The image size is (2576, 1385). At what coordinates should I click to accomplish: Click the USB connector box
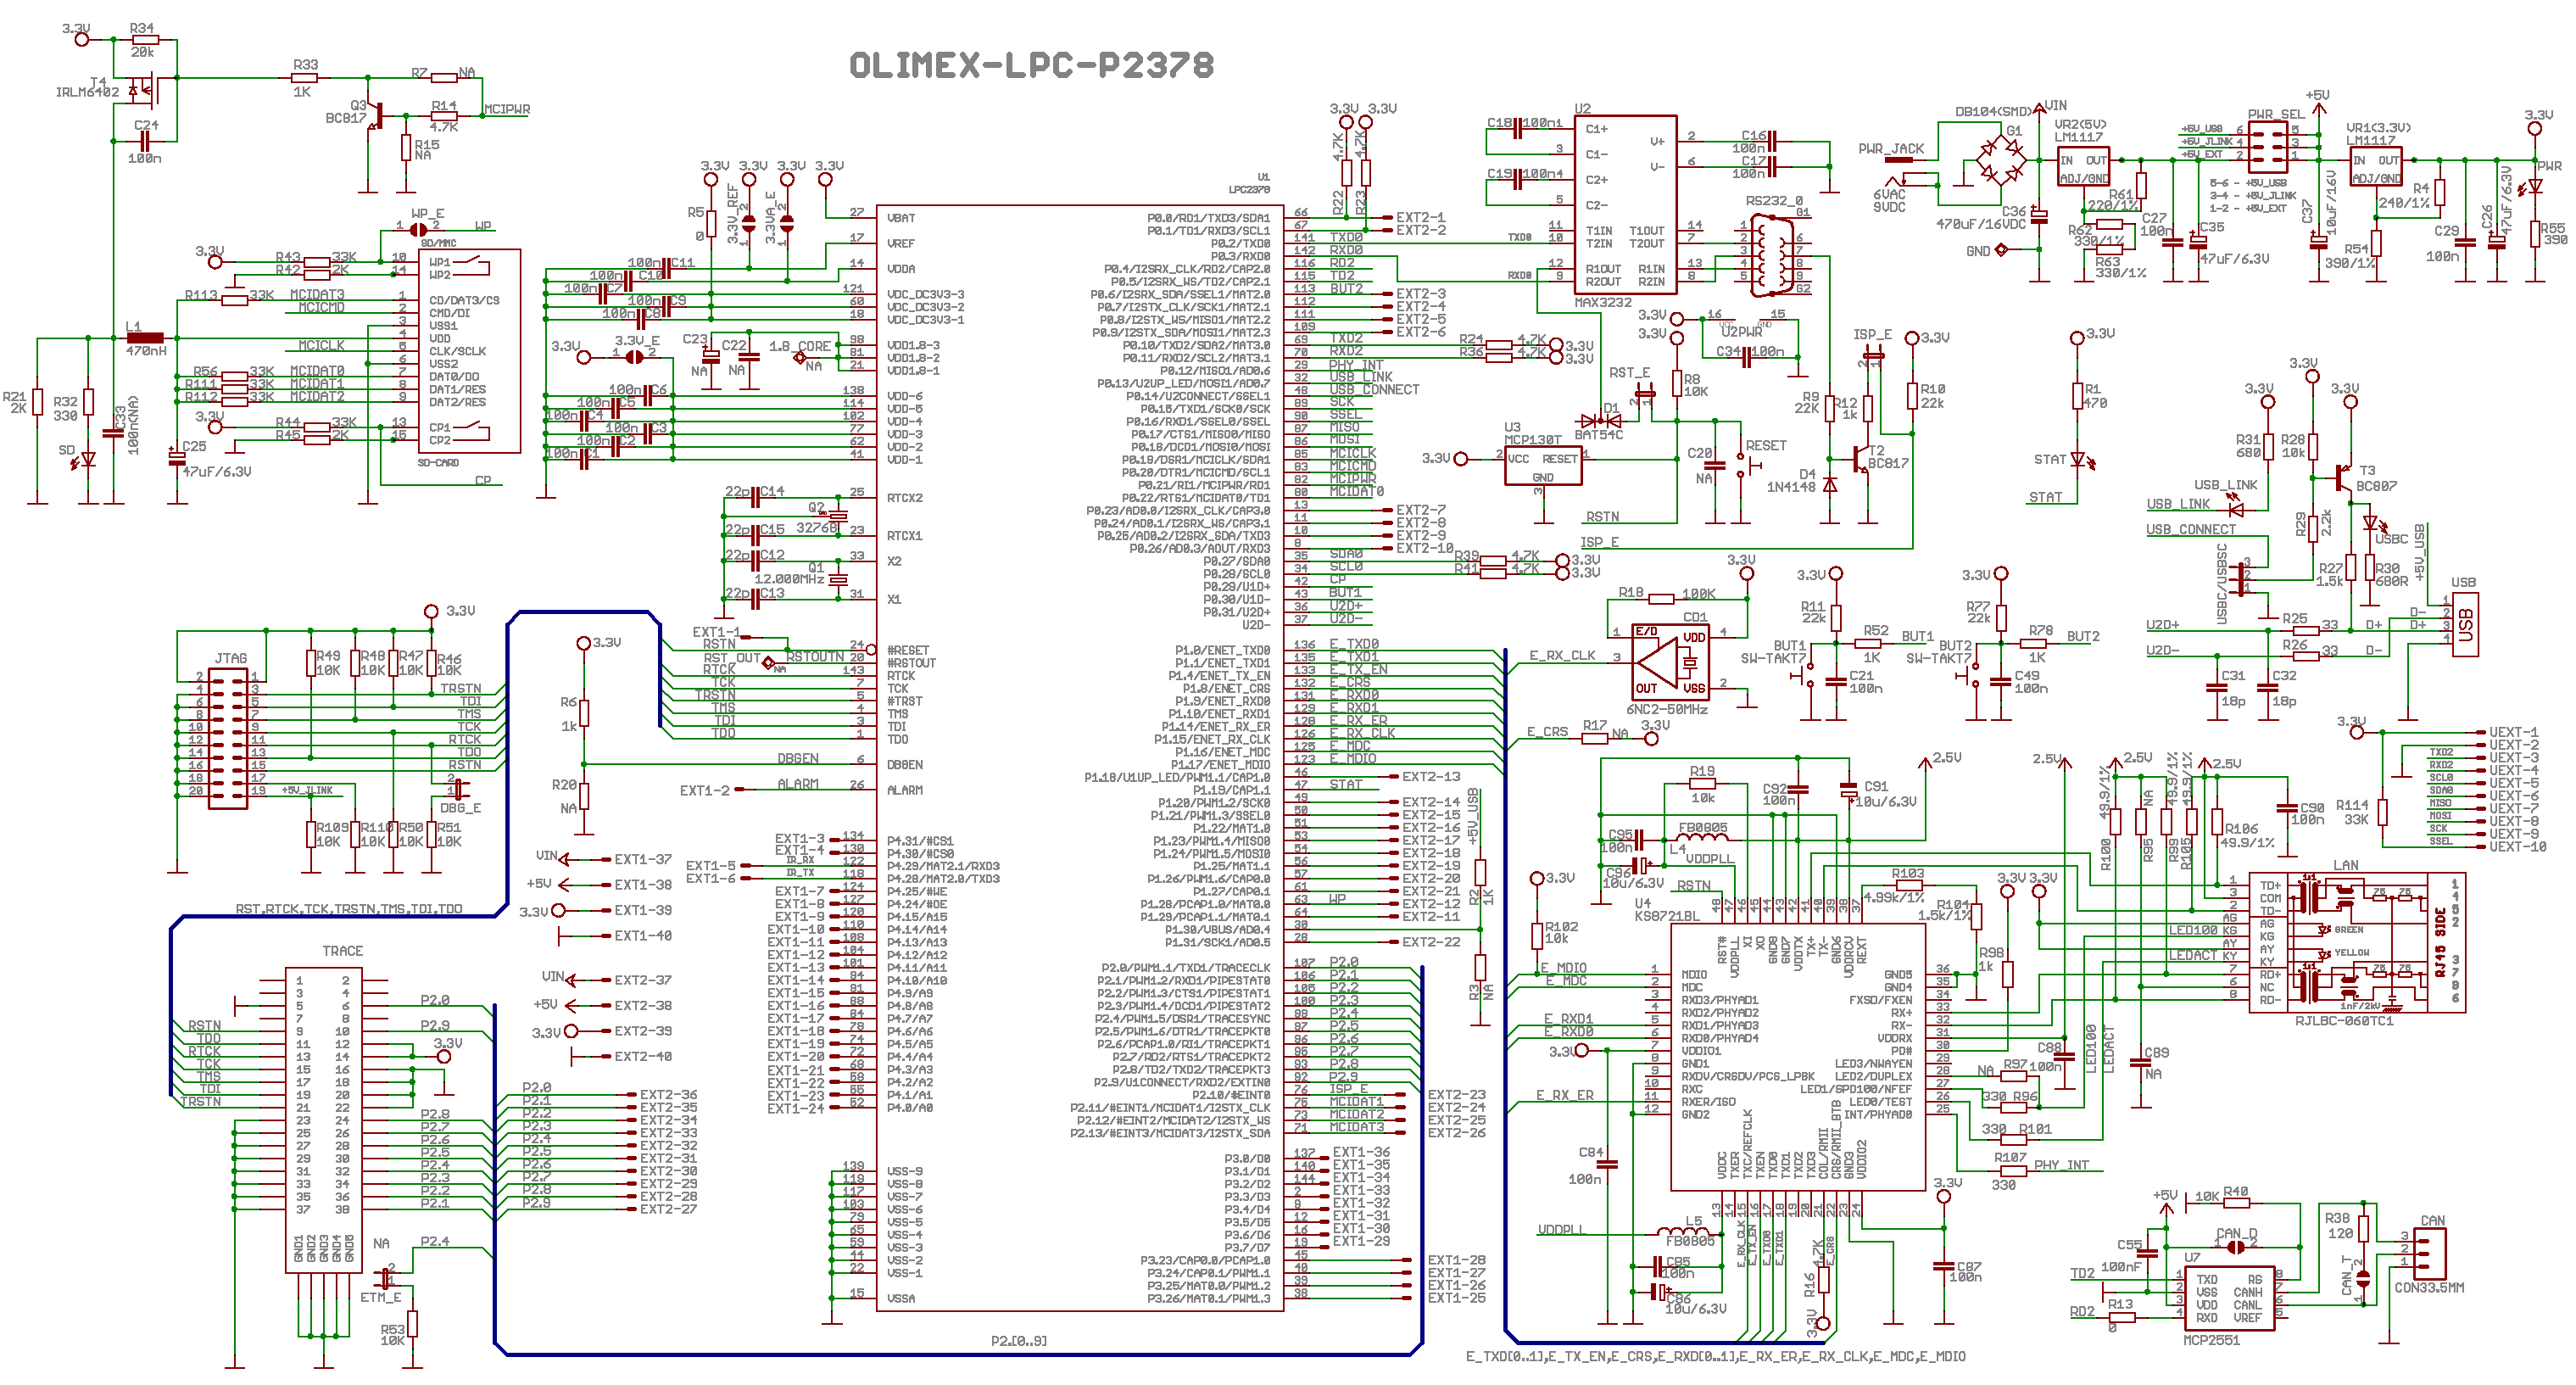click(2465, 624)
